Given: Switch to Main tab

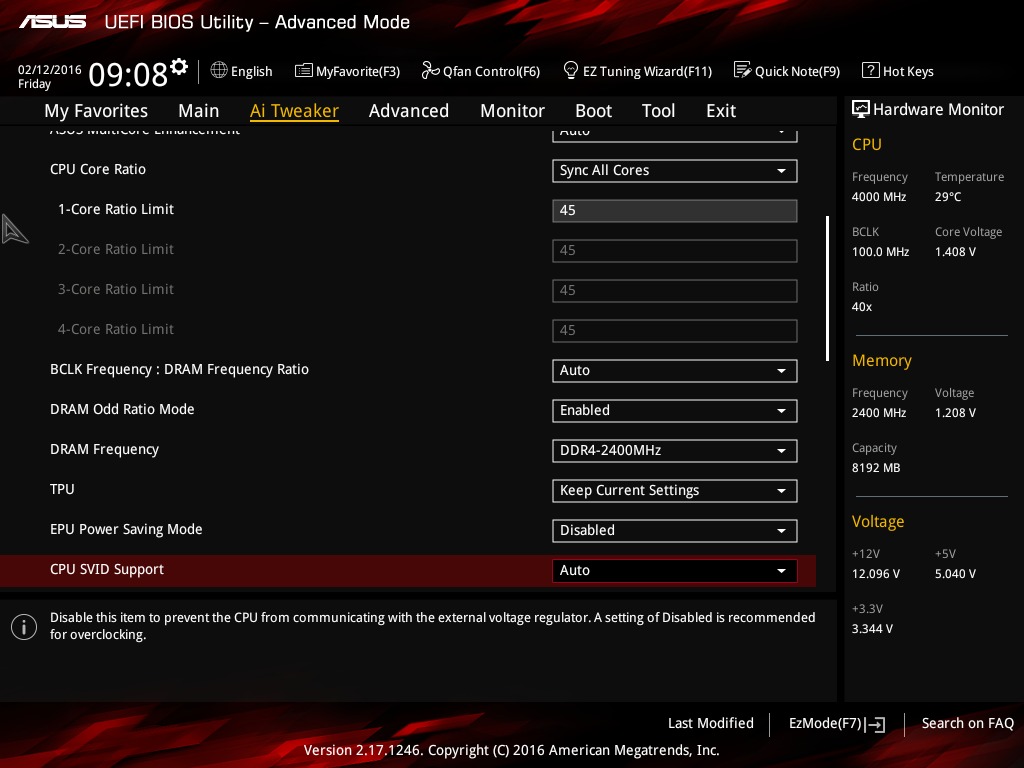Looking at the screenshot, I should pyautogui.click(x=199, y=111).
